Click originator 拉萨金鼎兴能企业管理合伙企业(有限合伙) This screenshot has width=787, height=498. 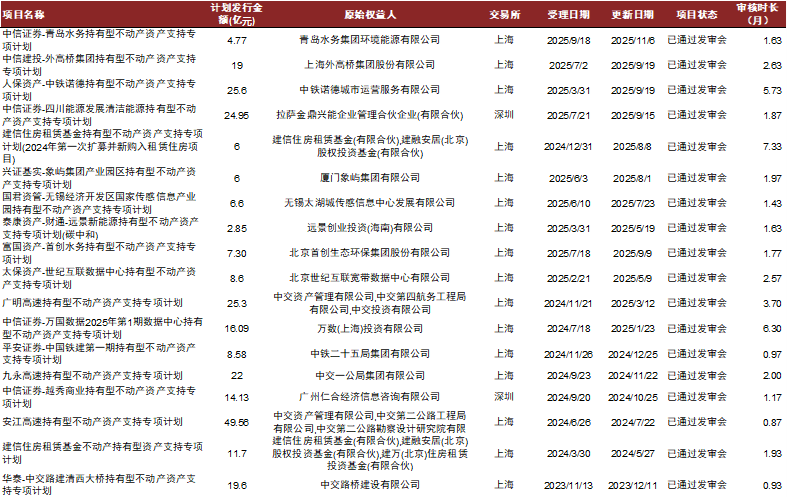pos(370,115)
